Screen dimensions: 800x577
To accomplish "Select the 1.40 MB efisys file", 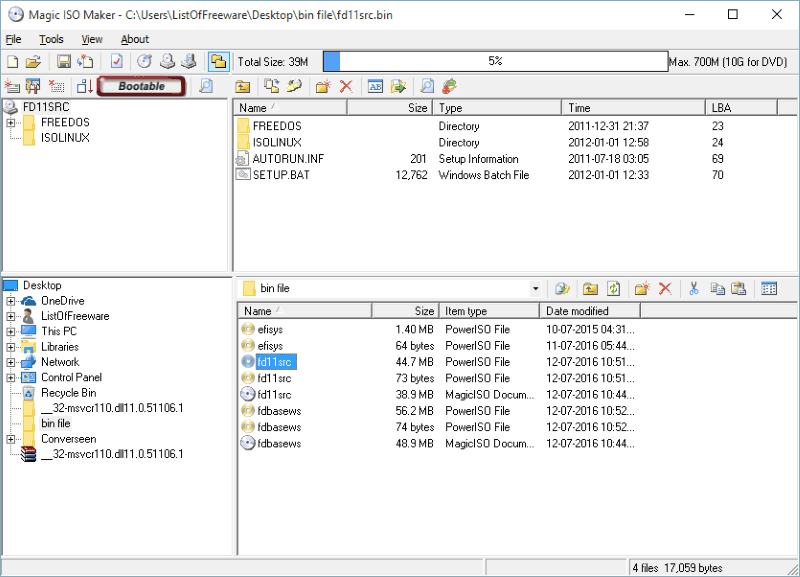I will point(270,330).
